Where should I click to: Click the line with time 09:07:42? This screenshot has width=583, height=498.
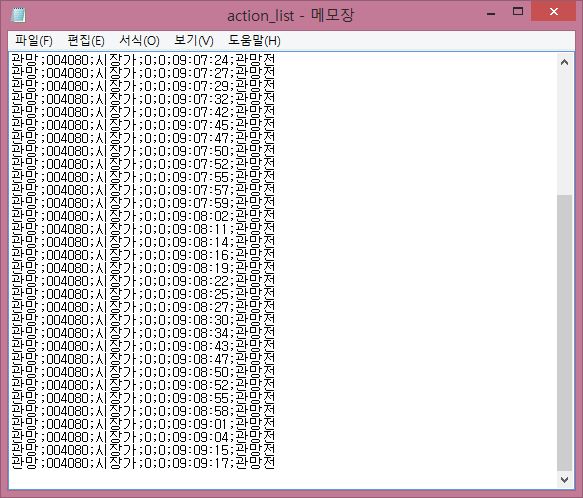(x=143, y=112)
